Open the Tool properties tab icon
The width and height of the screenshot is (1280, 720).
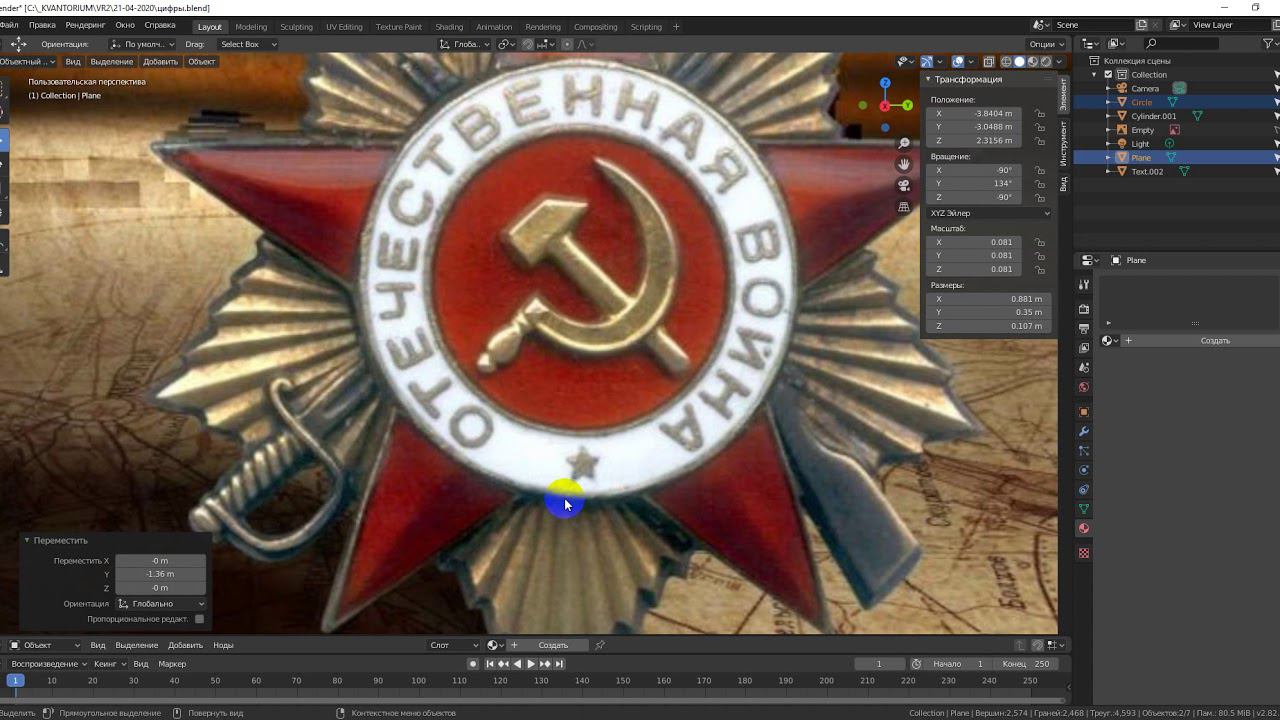coord(1084,285)
